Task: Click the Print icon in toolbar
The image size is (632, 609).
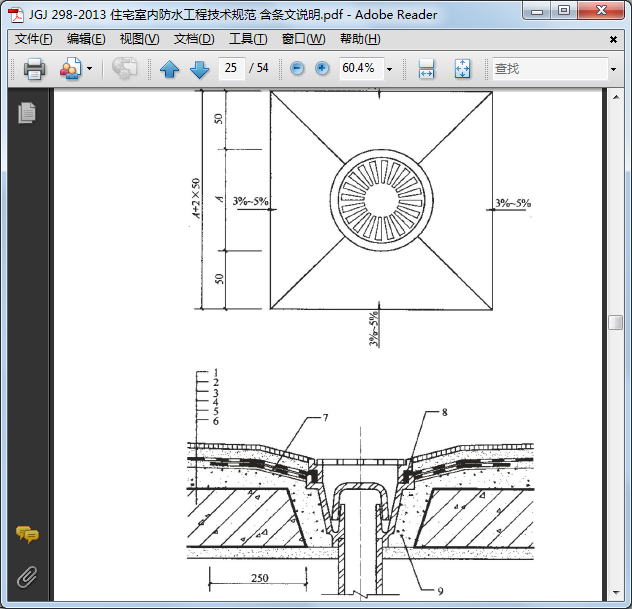Action: pyautogui.click(x=34, y=69)
